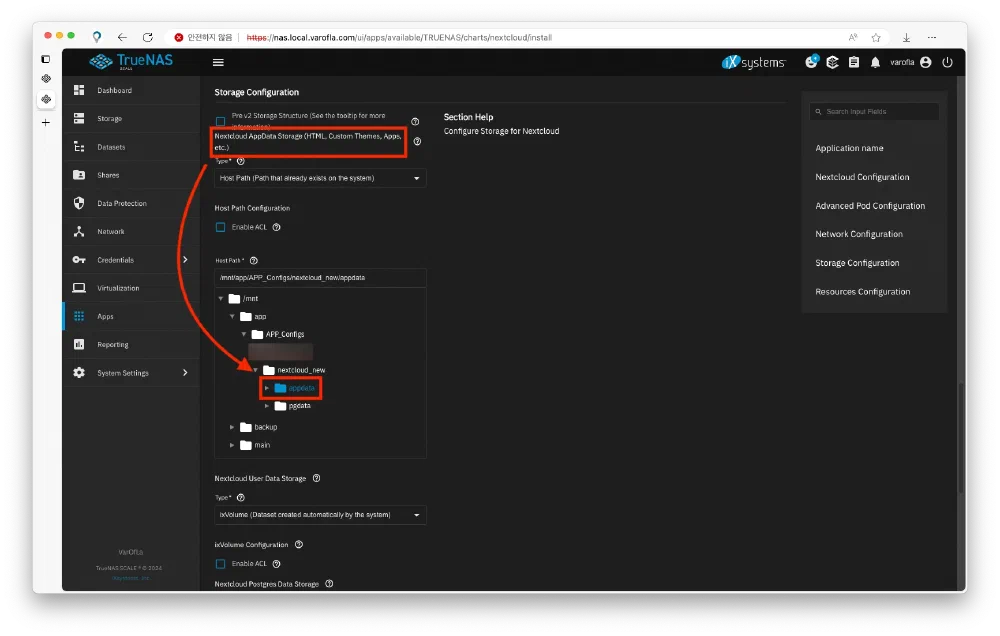1000x636 pixels.
Task: Open the user account icon beside varofla
Action: pos(925,62)
